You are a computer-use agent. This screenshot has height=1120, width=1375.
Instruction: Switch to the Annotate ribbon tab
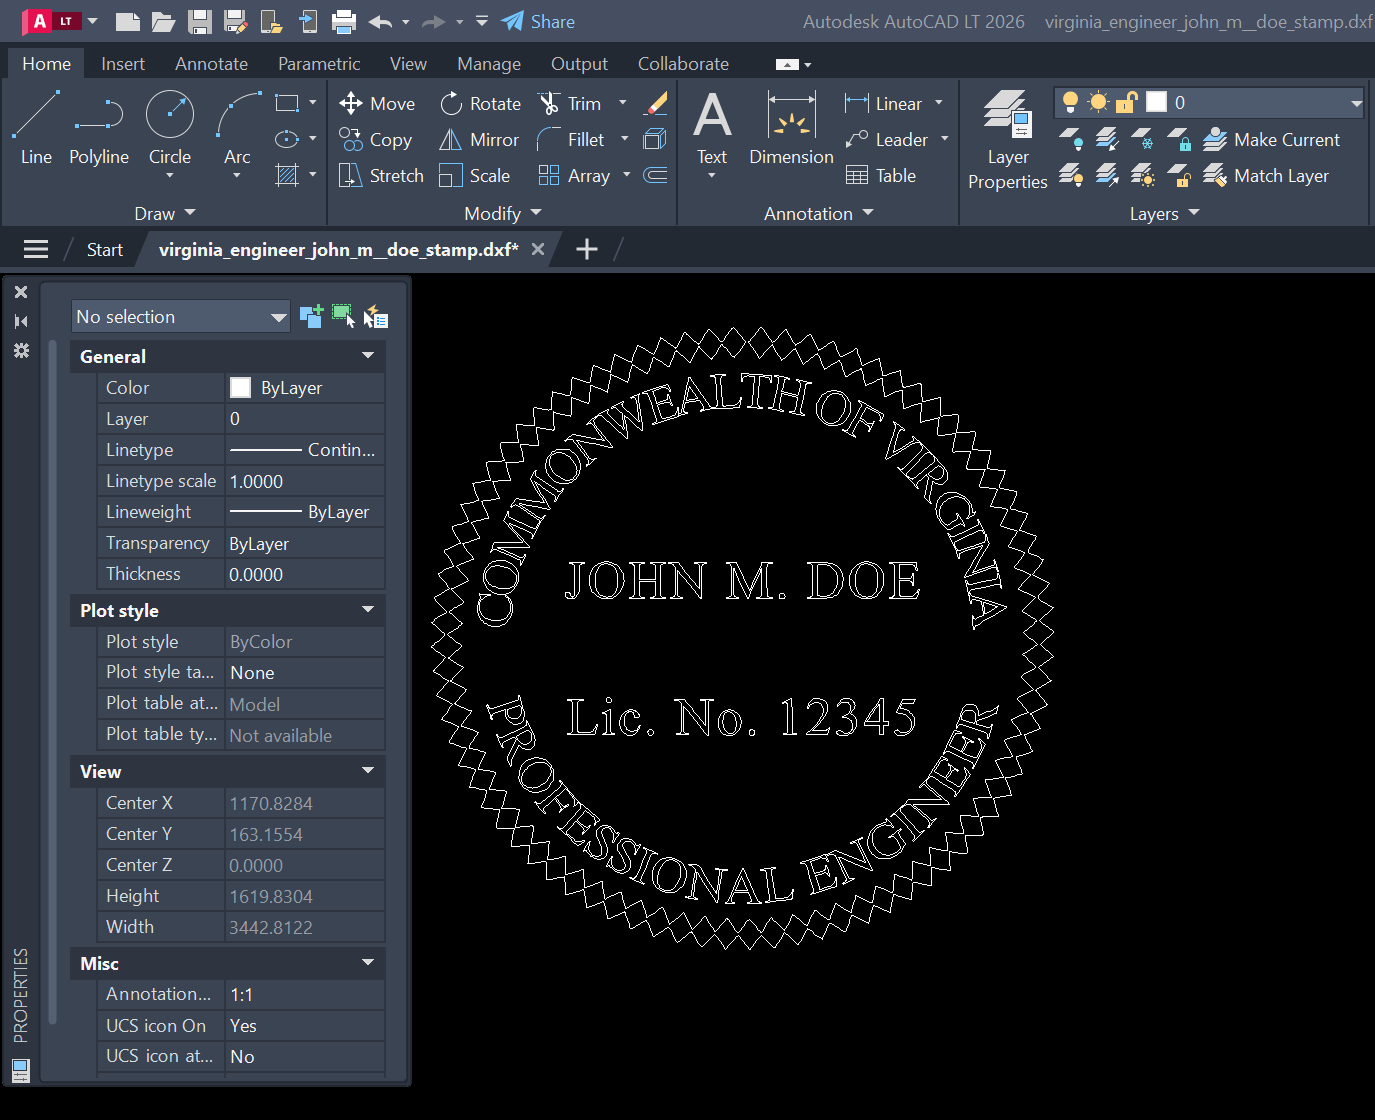pos(211,63)
